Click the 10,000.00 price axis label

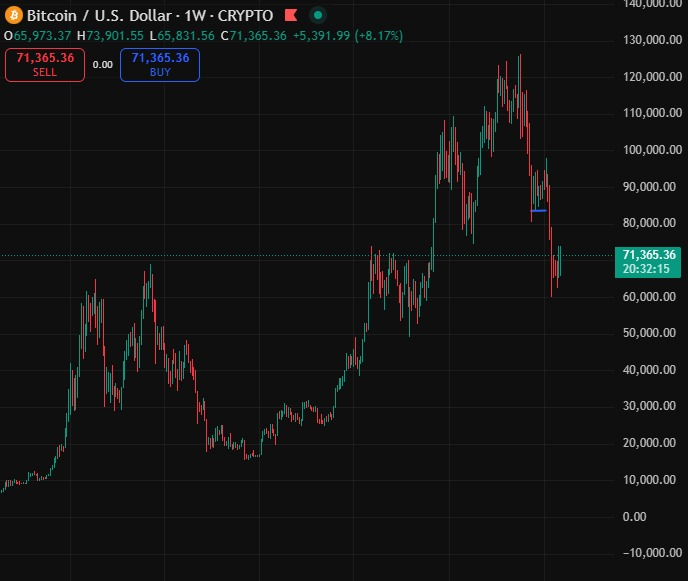[x=649, y=480]
